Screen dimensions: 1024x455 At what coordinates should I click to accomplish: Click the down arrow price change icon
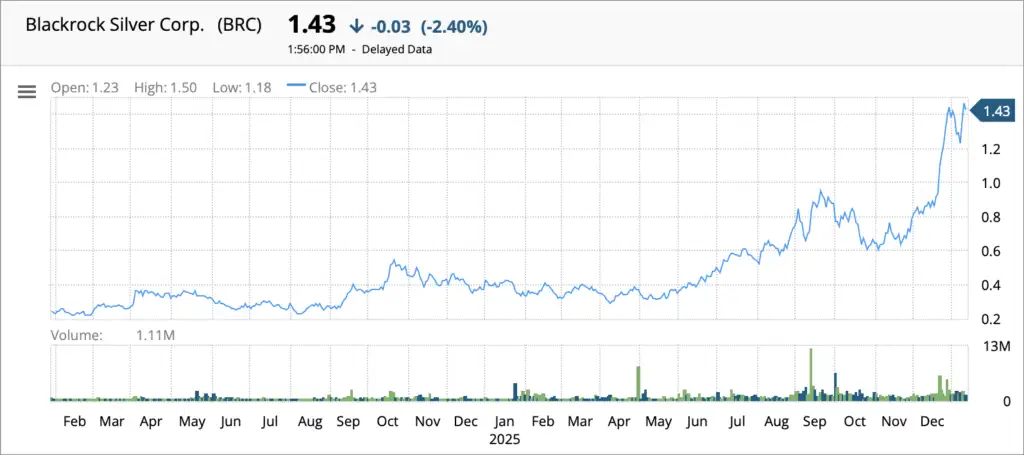[357, 27]
